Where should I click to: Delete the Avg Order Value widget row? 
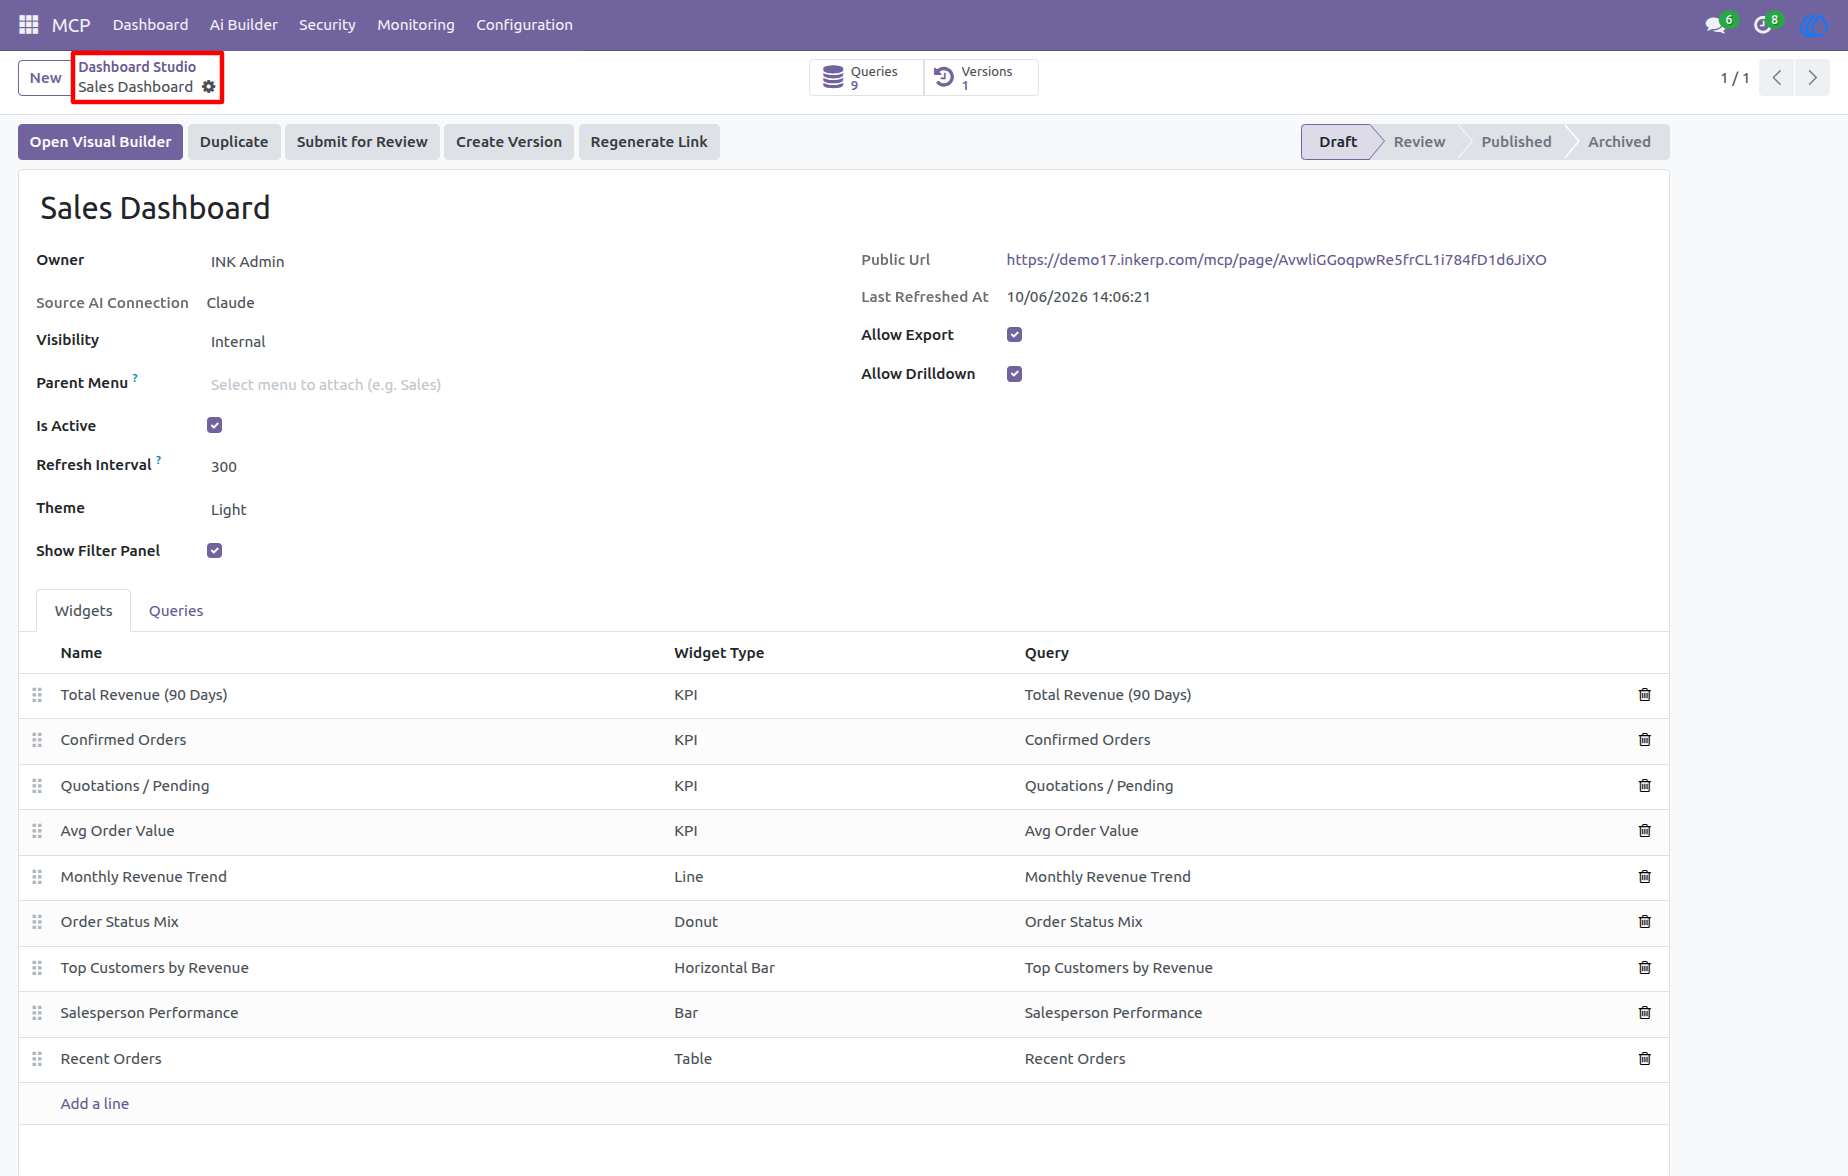pos(1644,831)
